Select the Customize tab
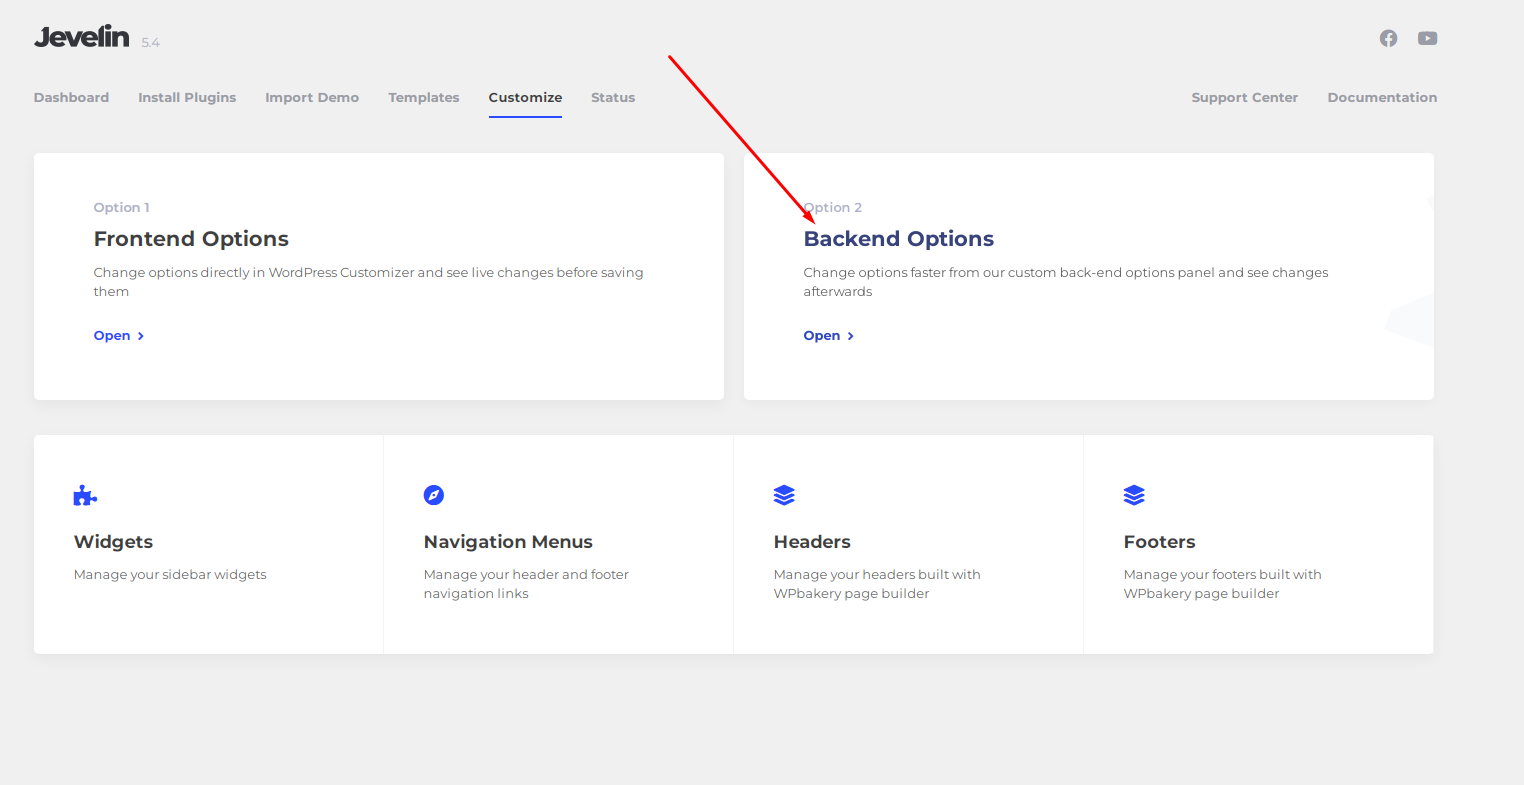 click(x=525, y=97)
